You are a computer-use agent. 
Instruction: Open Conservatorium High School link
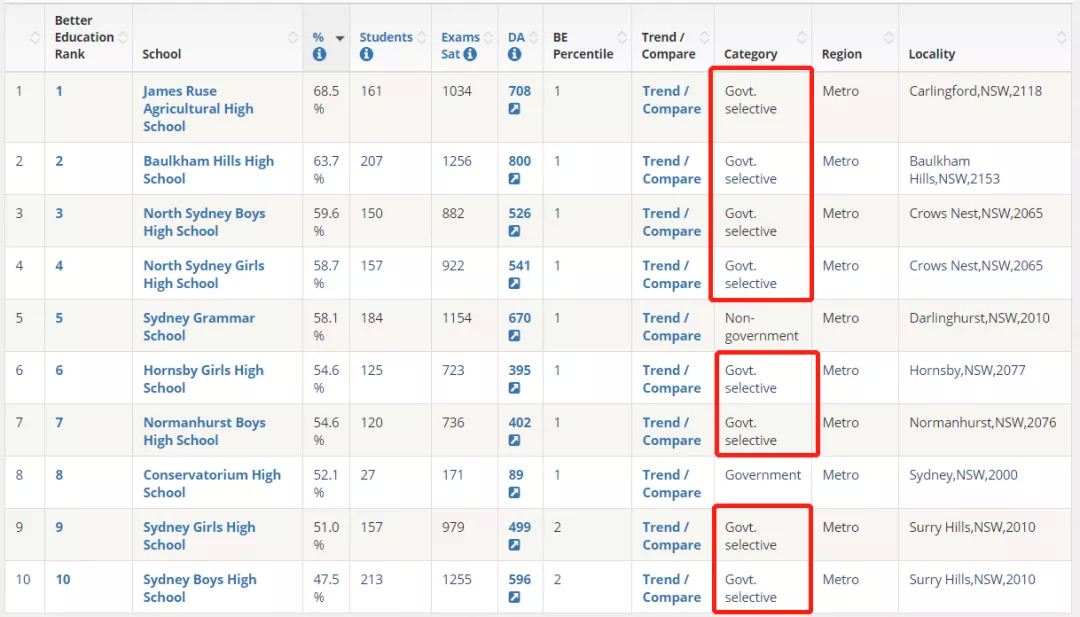point(211,484)
